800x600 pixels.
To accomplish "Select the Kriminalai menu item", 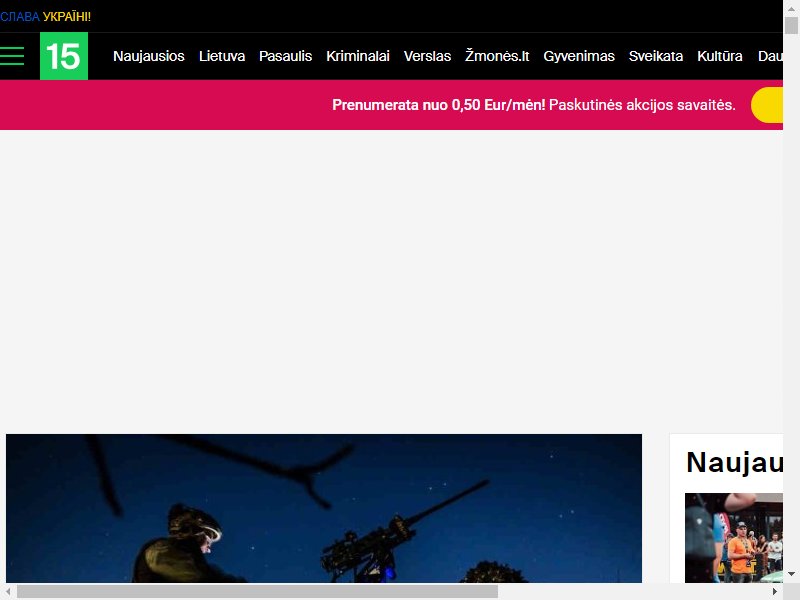I will 358,56.
